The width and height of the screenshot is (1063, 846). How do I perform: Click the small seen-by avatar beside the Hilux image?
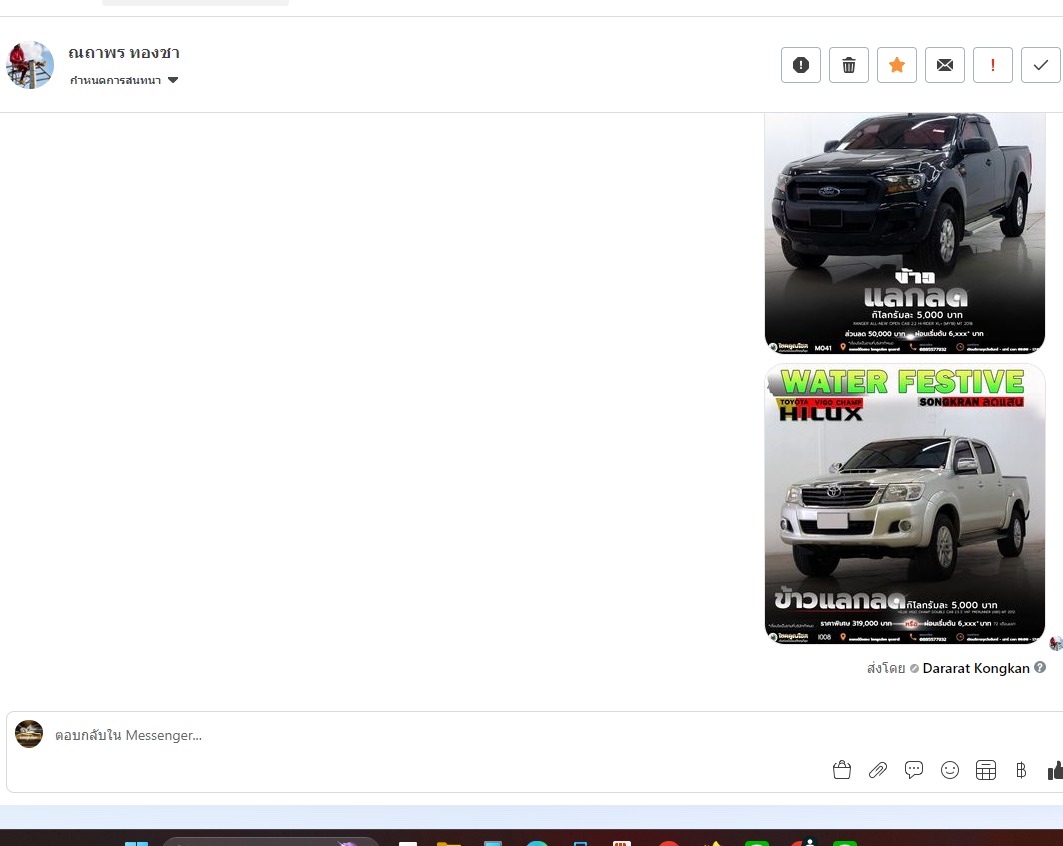(x=1056, y=643)
